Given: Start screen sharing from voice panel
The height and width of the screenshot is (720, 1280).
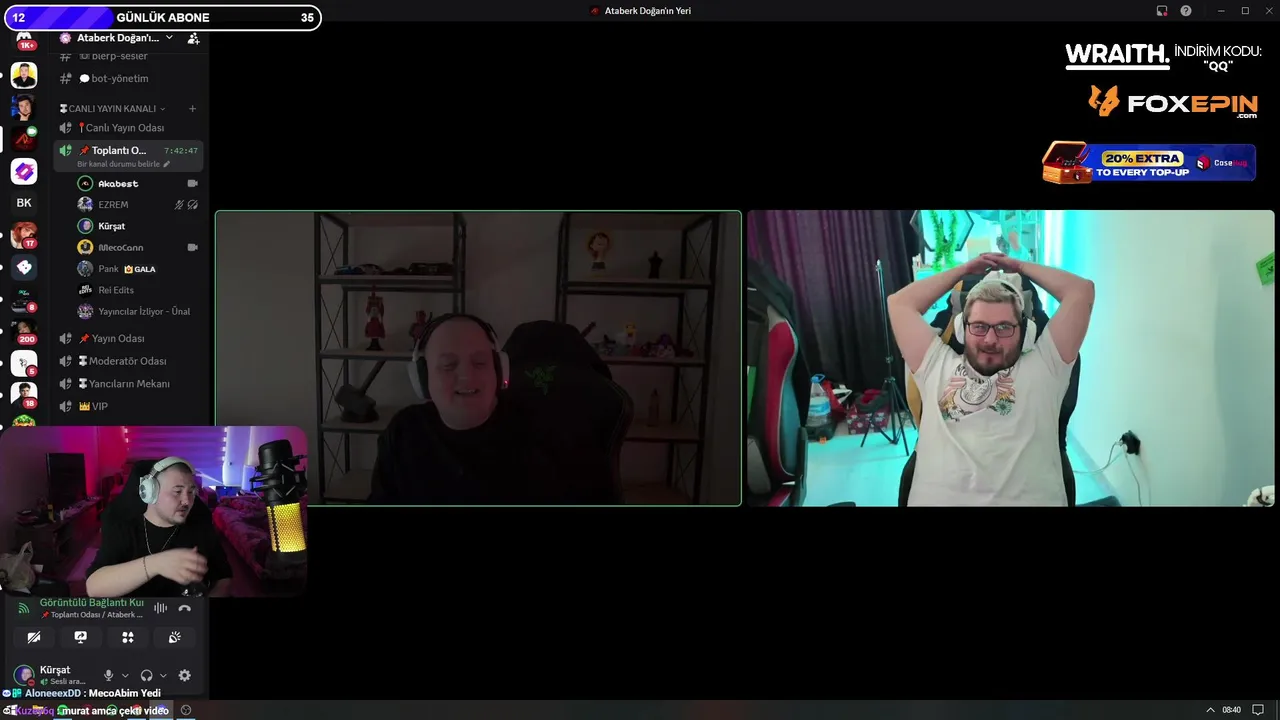Looking at the screenshot, I should click(81, 637).
